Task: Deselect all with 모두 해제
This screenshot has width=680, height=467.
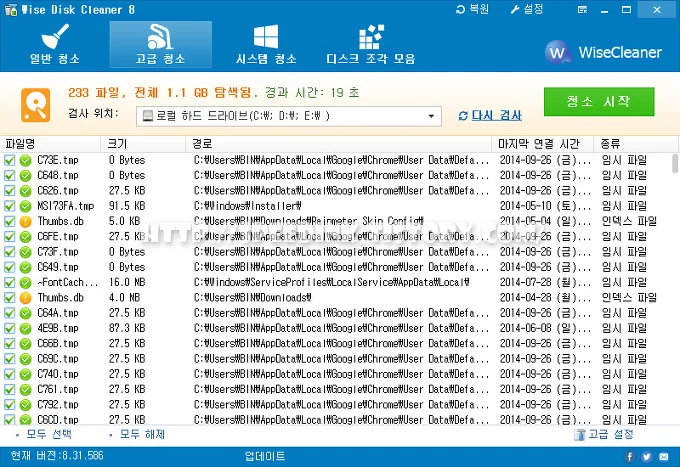Action: [142, 434]
